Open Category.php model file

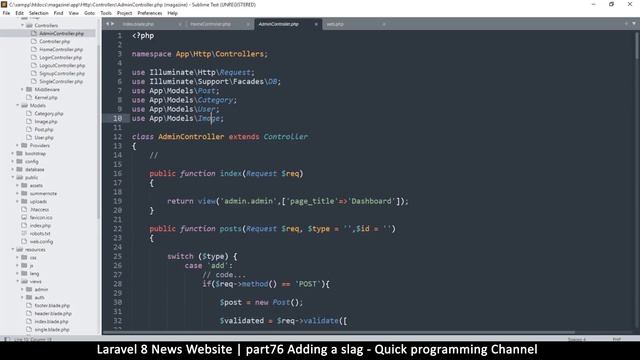click(49, 113)
